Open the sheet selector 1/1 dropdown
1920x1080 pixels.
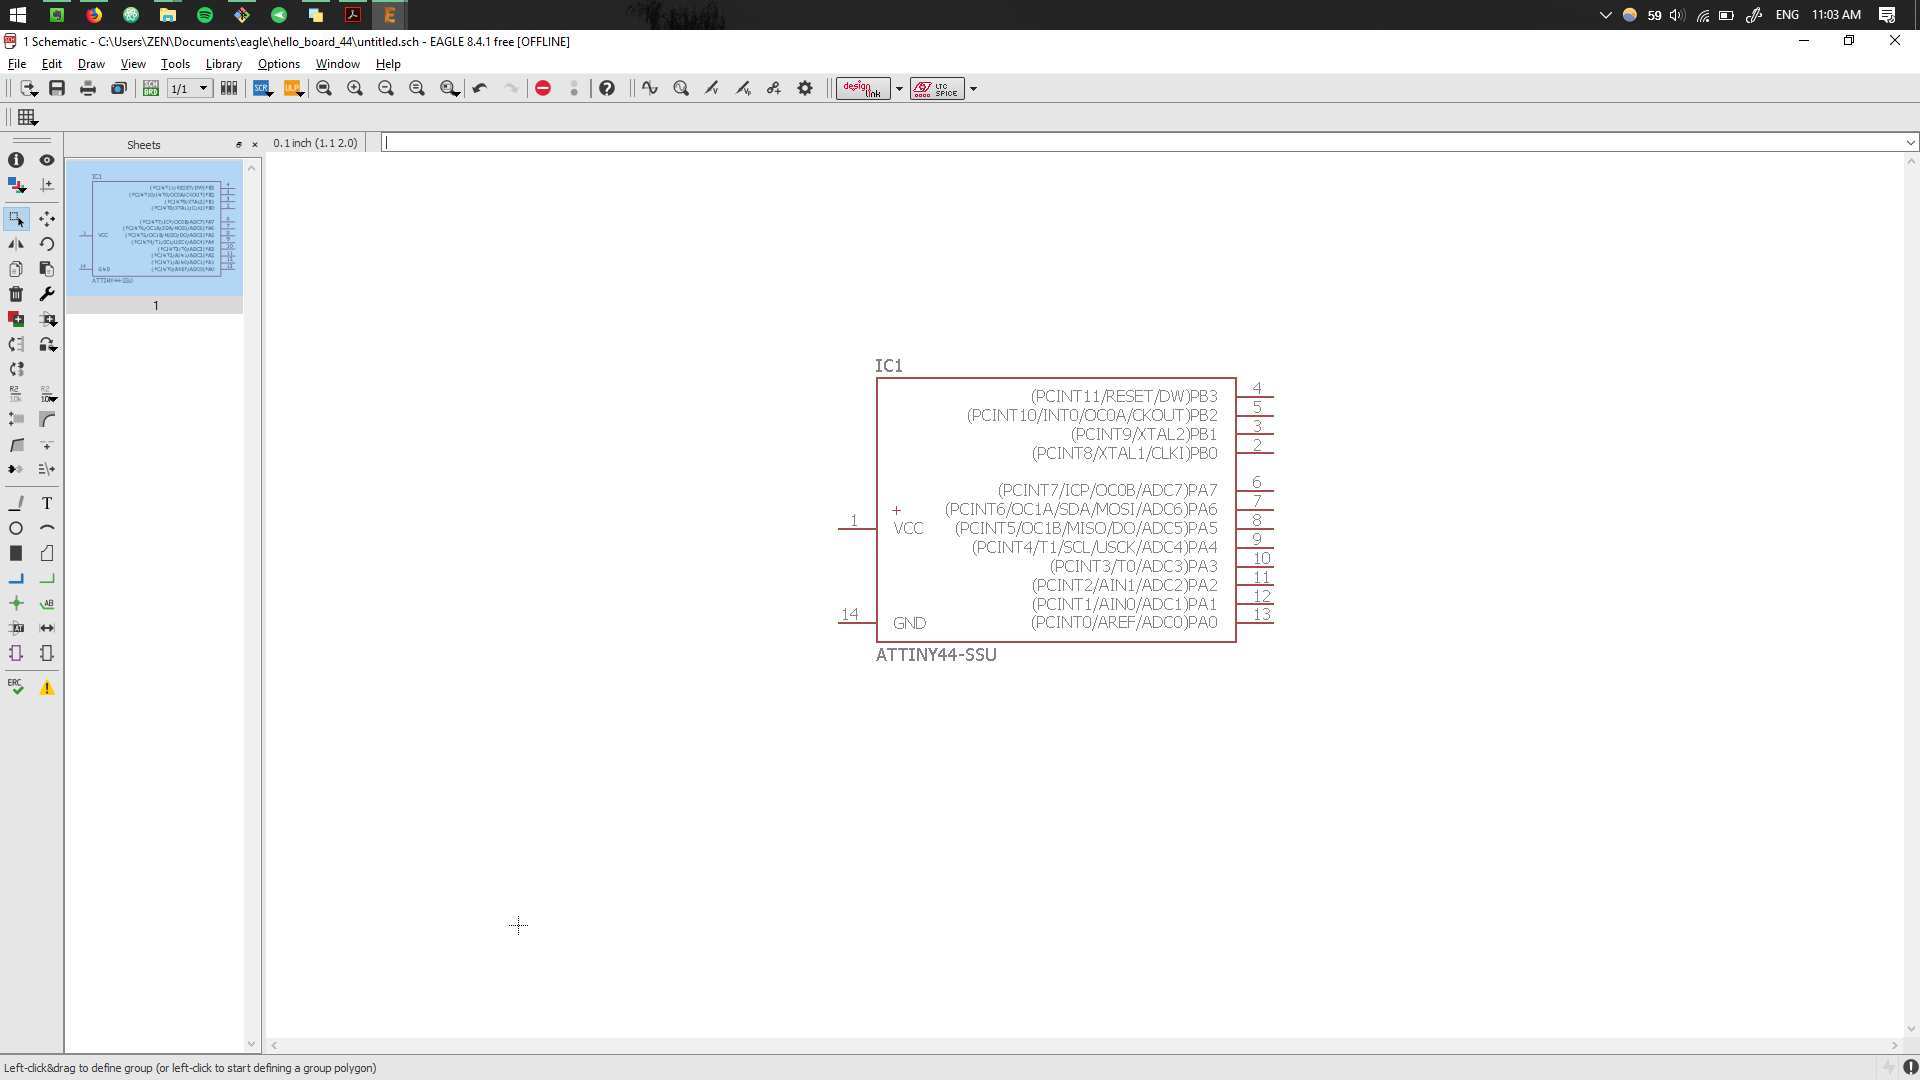pyautogui.click(x=190, y=88)
